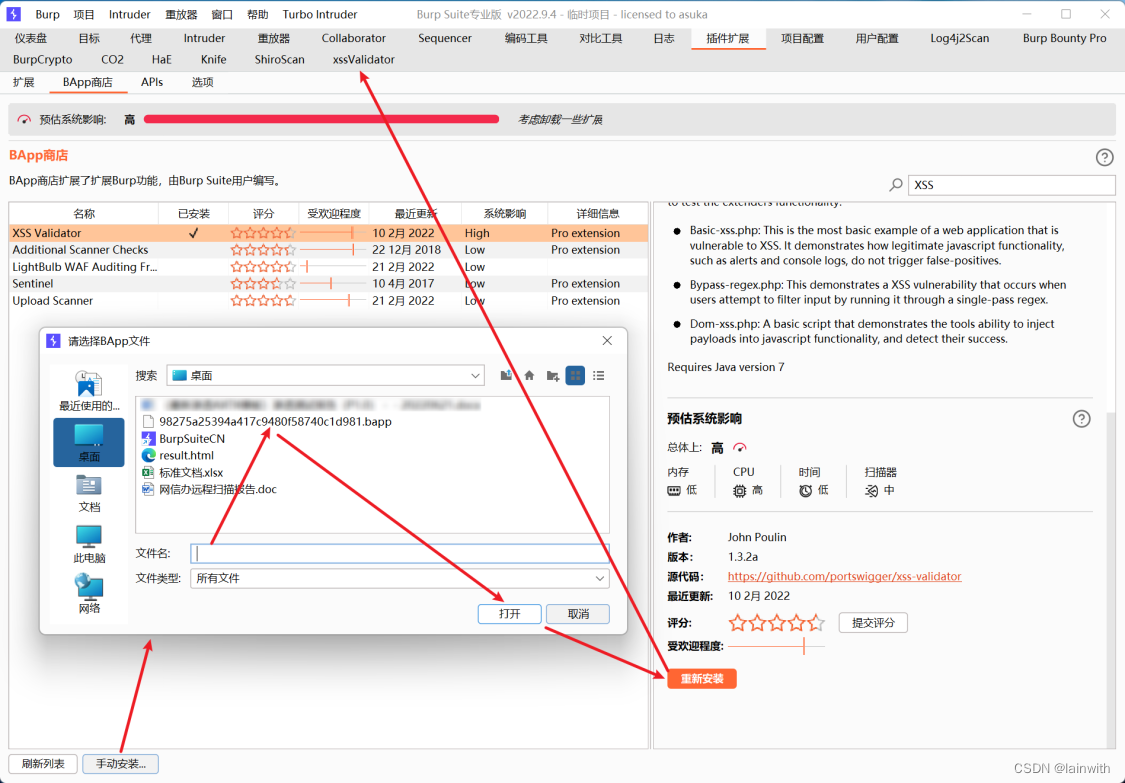Open the Intruder menu in menu bar

[x=130, y=14]
